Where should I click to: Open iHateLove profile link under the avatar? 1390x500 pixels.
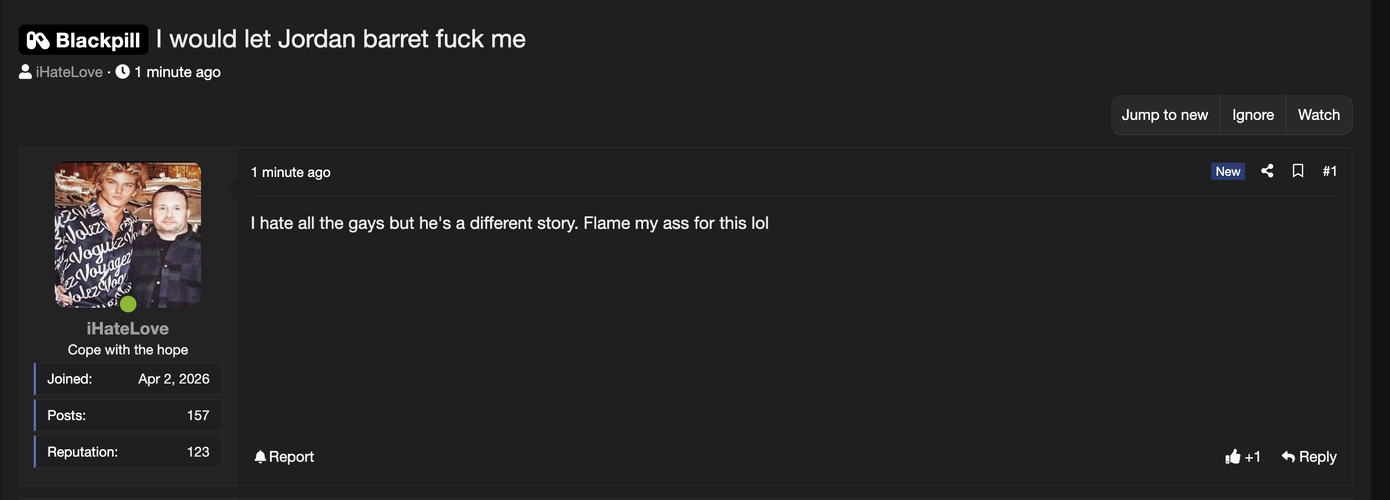click(128, 329)
